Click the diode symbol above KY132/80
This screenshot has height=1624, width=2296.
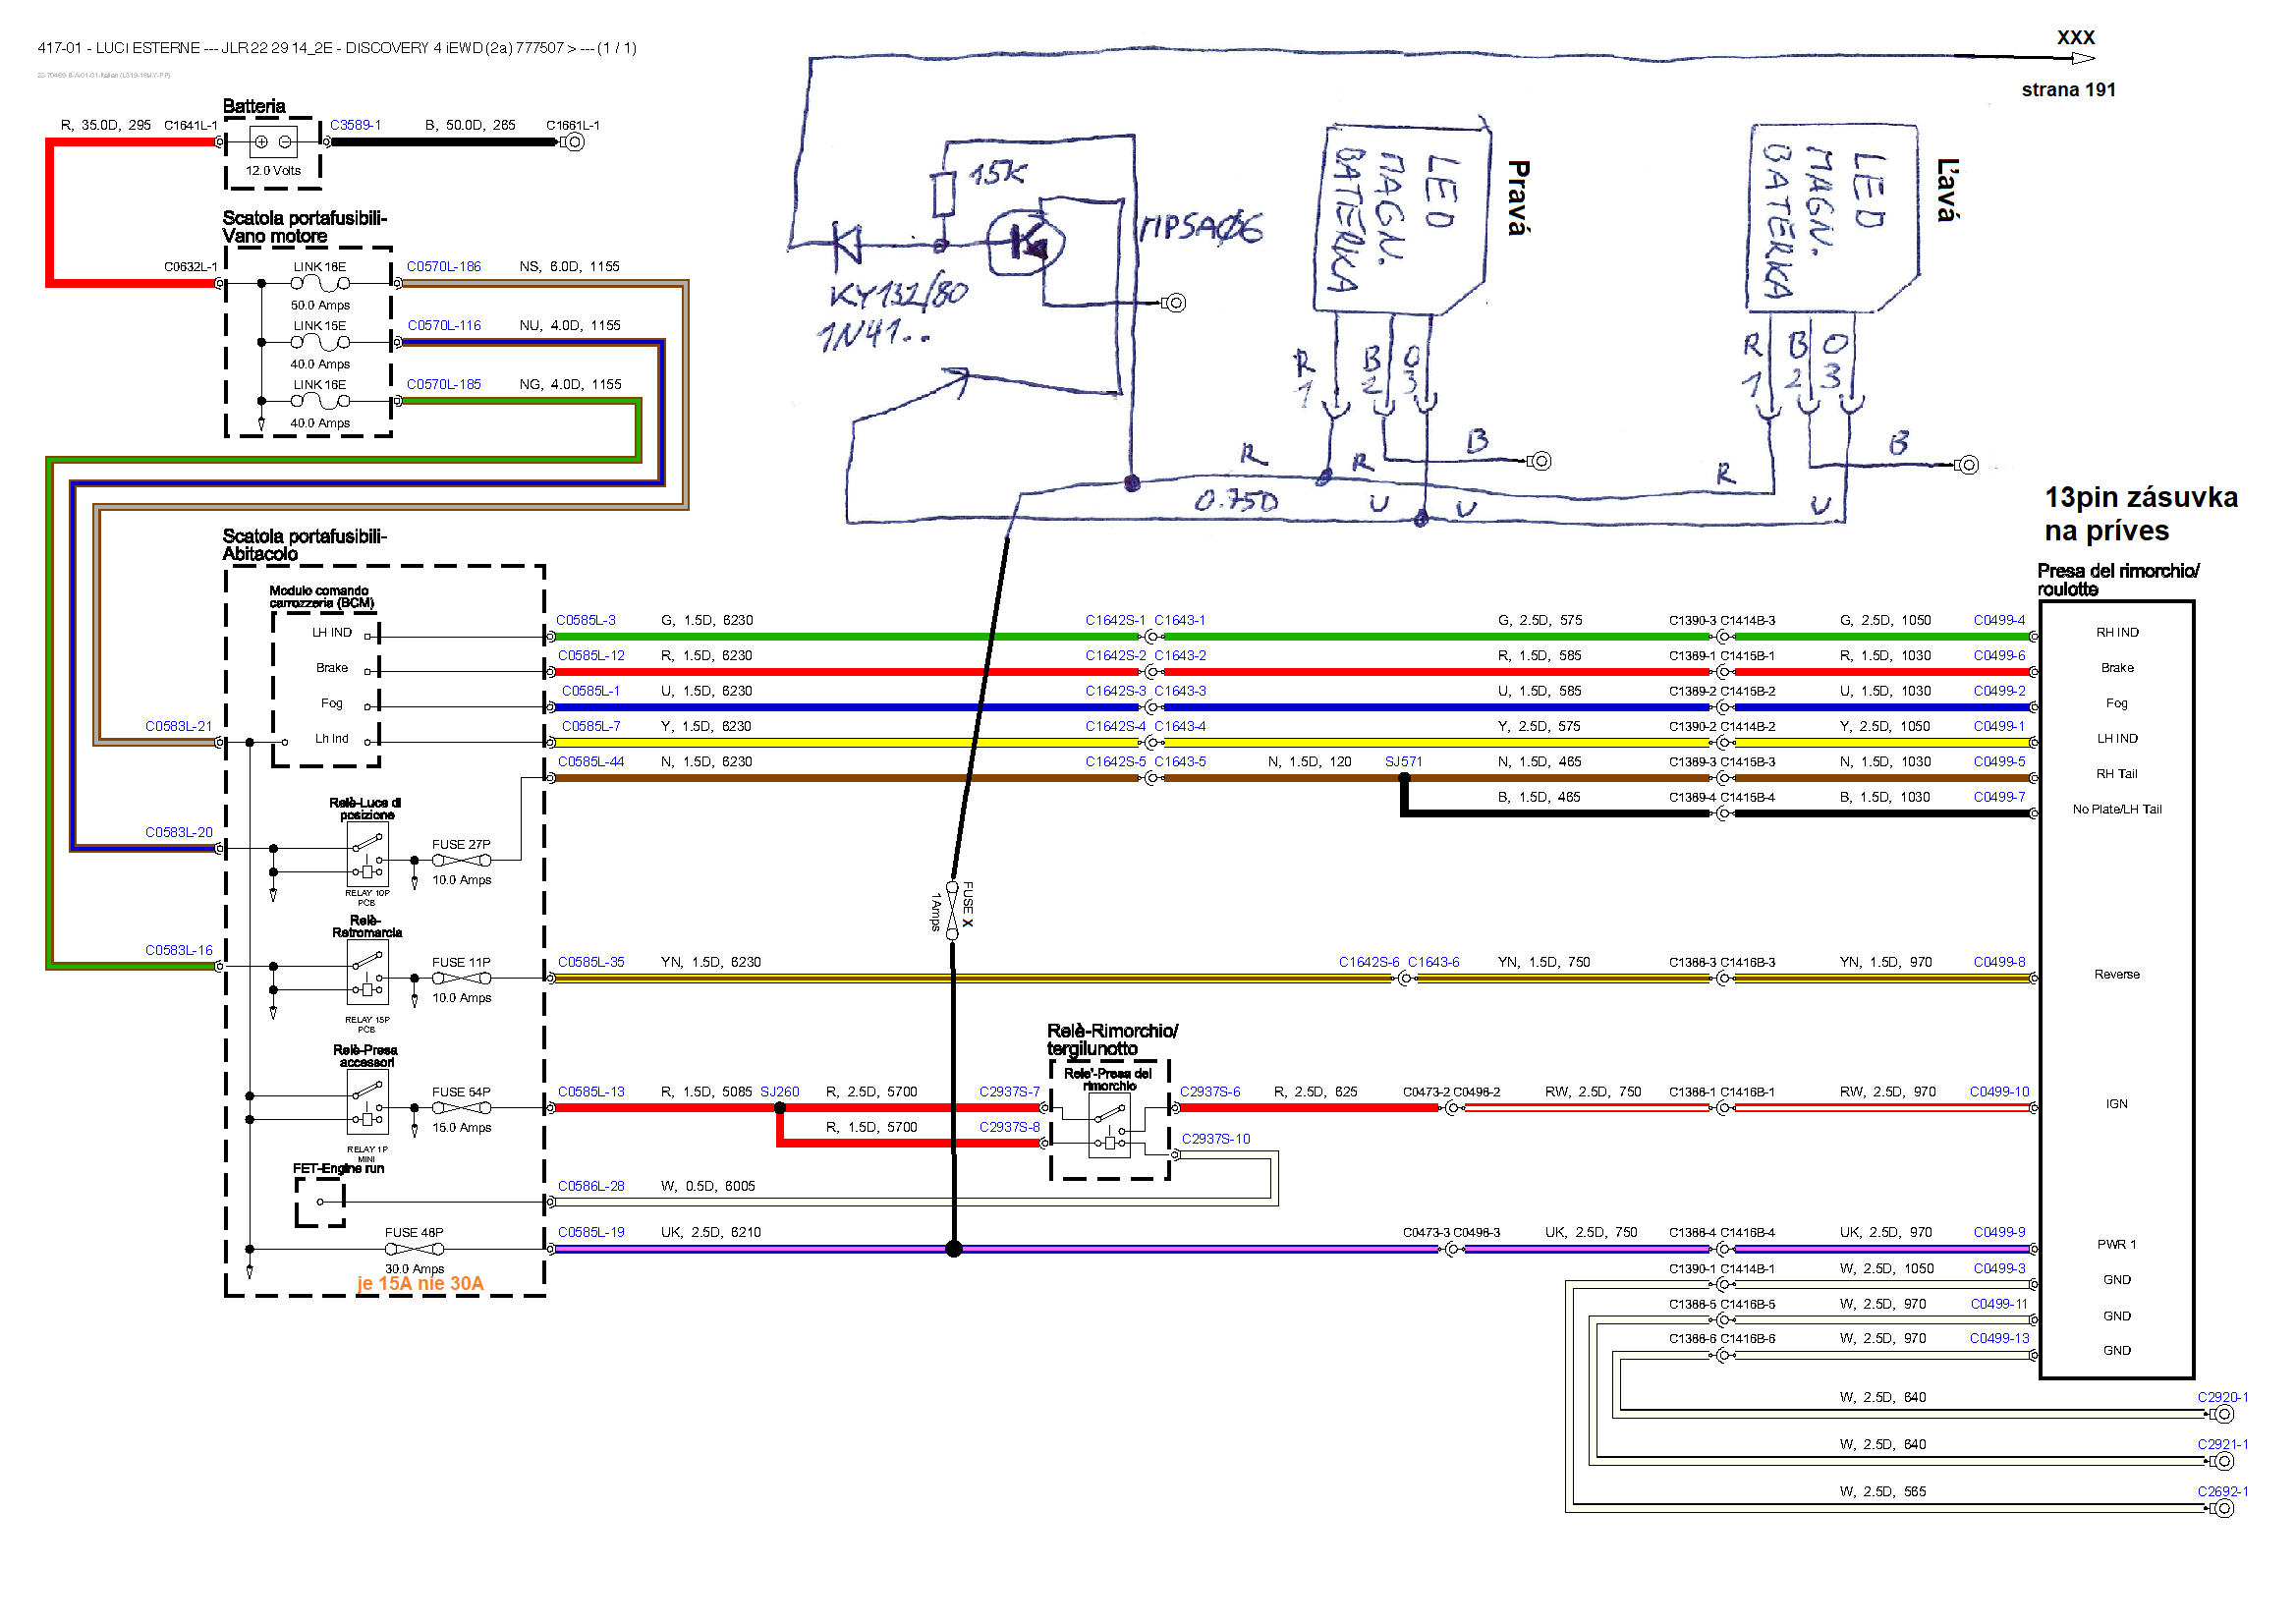pos(848,242)
